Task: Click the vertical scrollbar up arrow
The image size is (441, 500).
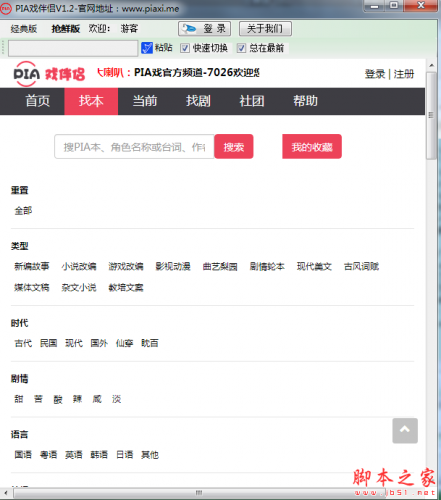Action: [x=431, y=65]
